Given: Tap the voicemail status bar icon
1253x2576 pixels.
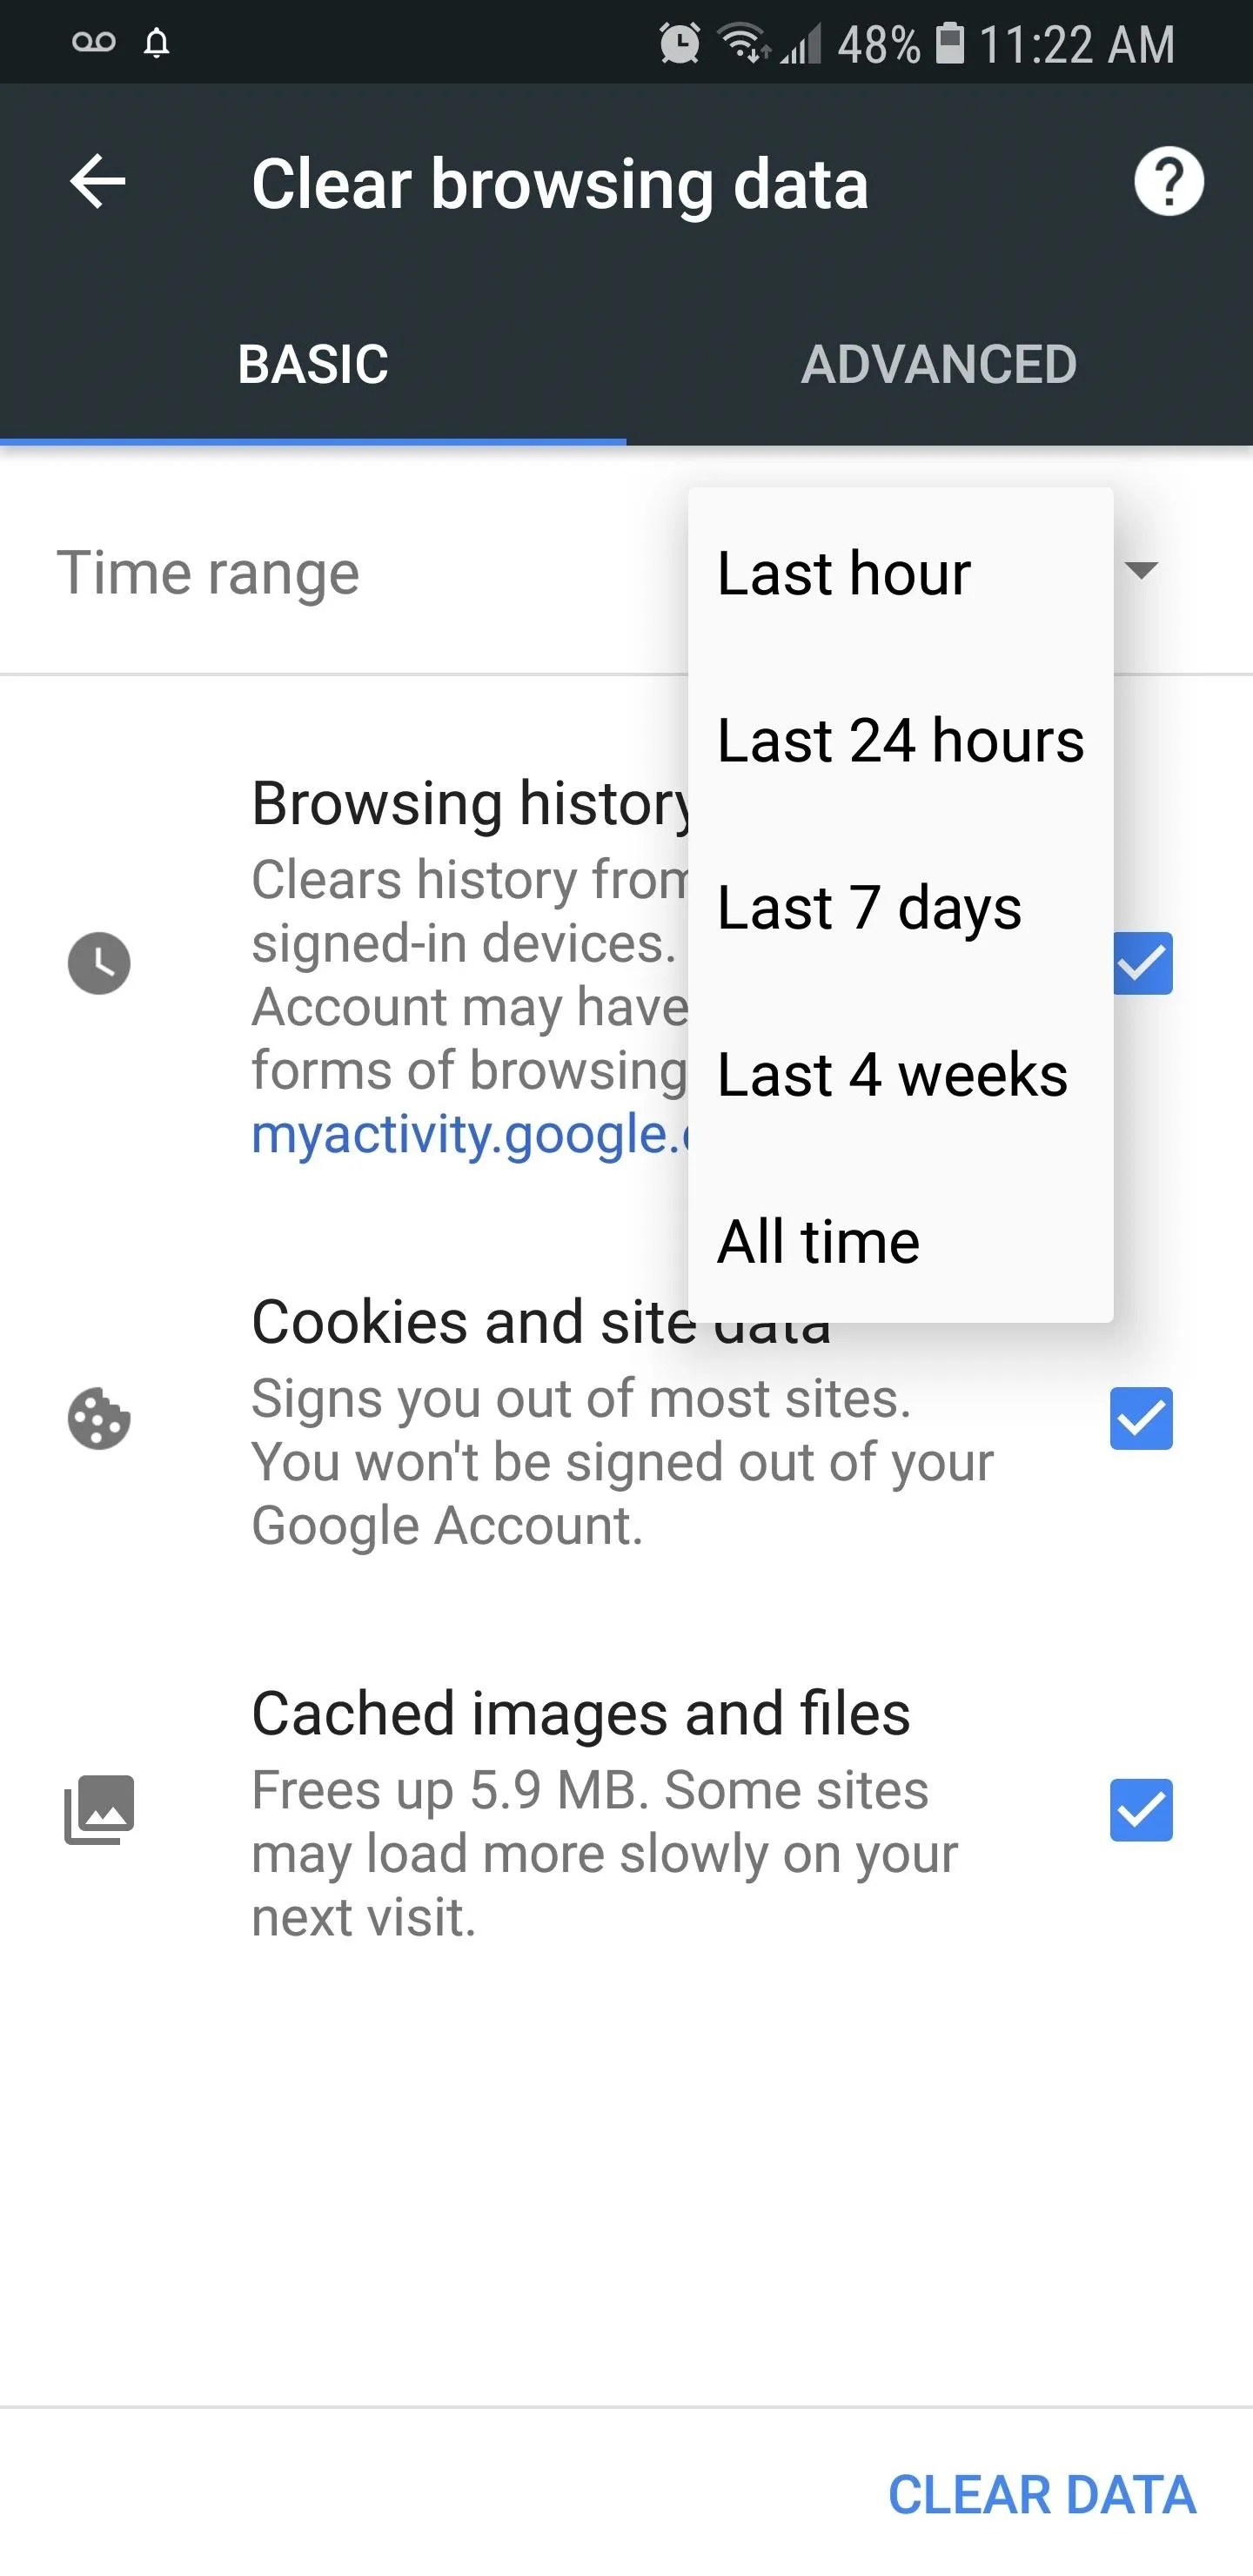Looking at the screenshot, I should coord(94,42).
